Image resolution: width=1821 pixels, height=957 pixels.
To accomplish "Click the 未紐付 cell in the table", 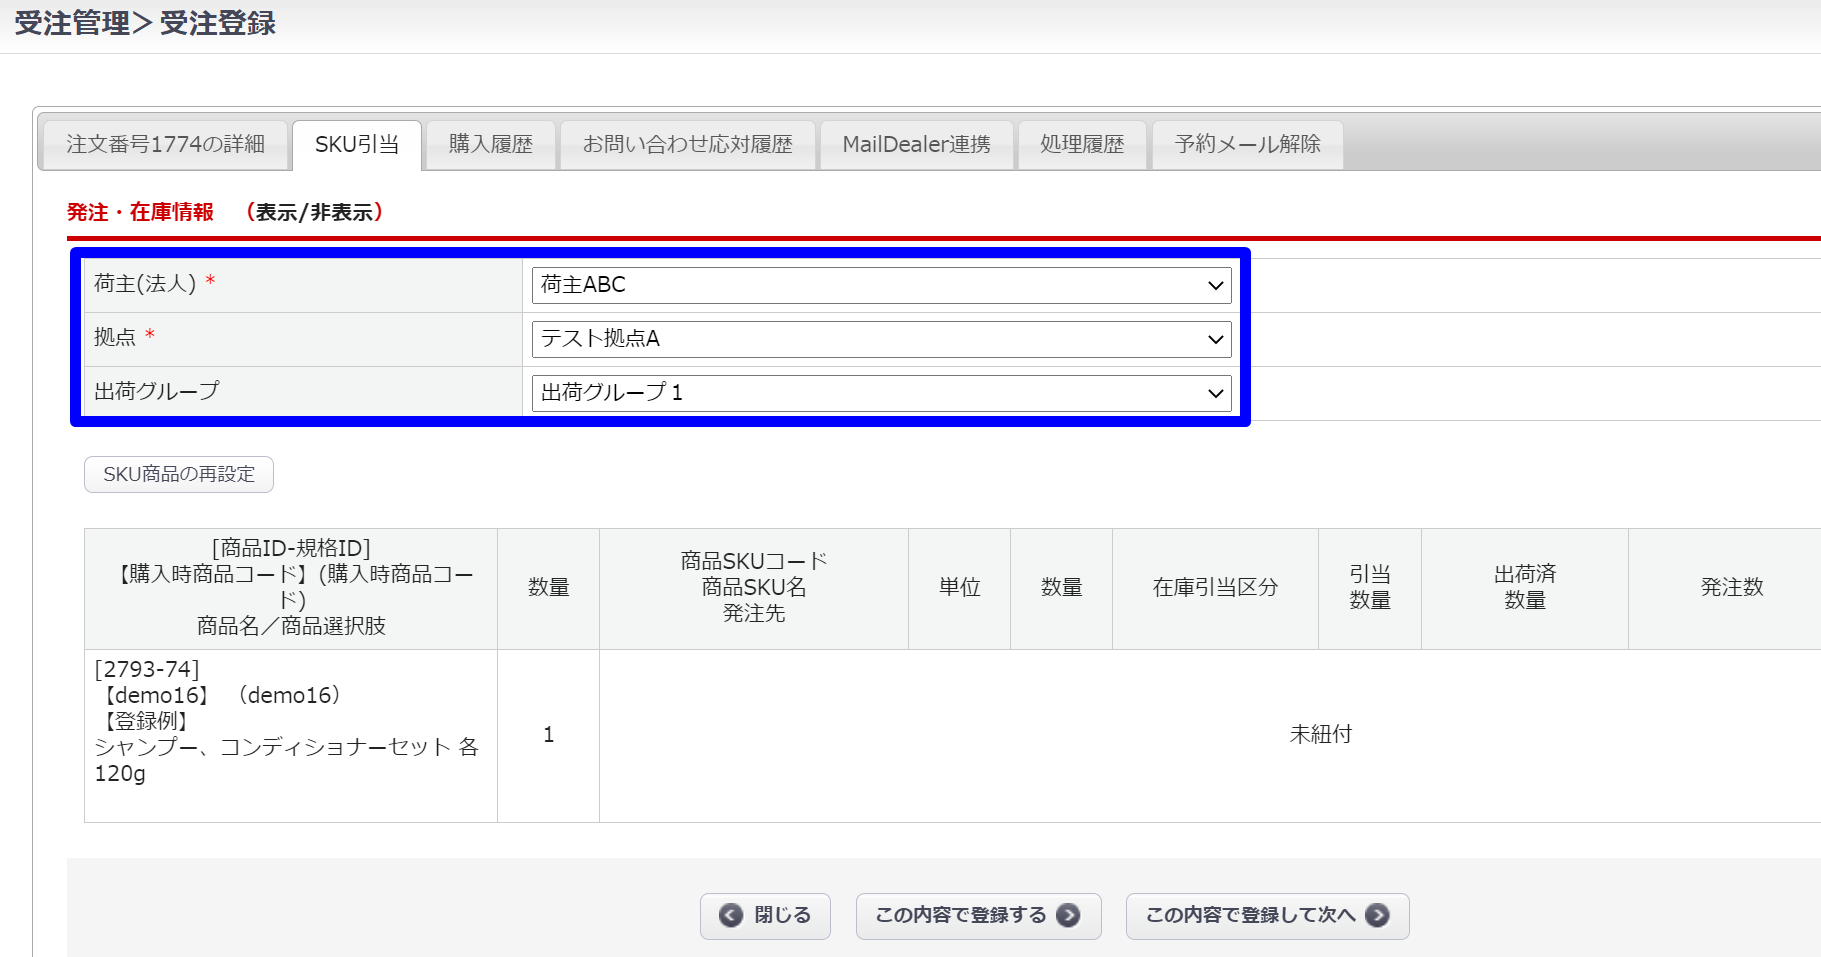I will (x=1320, y=735).
